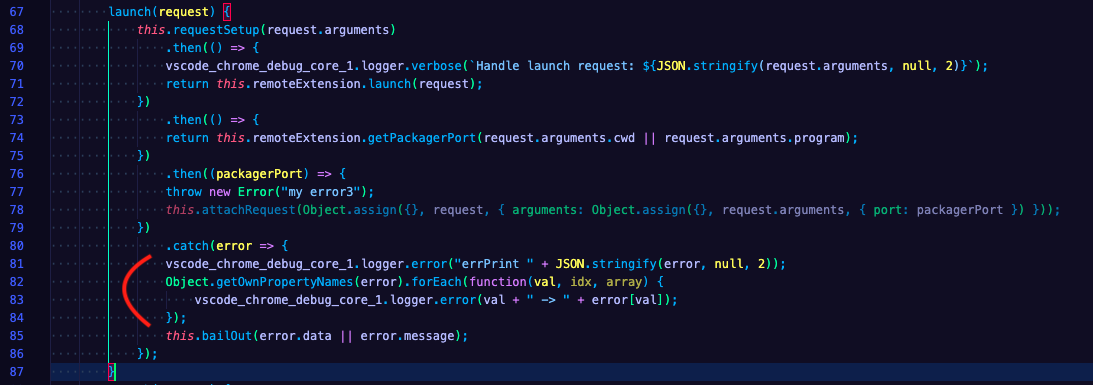Click the 'this' keyword on line 68
Screen dimensions: 1093x385
pos(151,29)
